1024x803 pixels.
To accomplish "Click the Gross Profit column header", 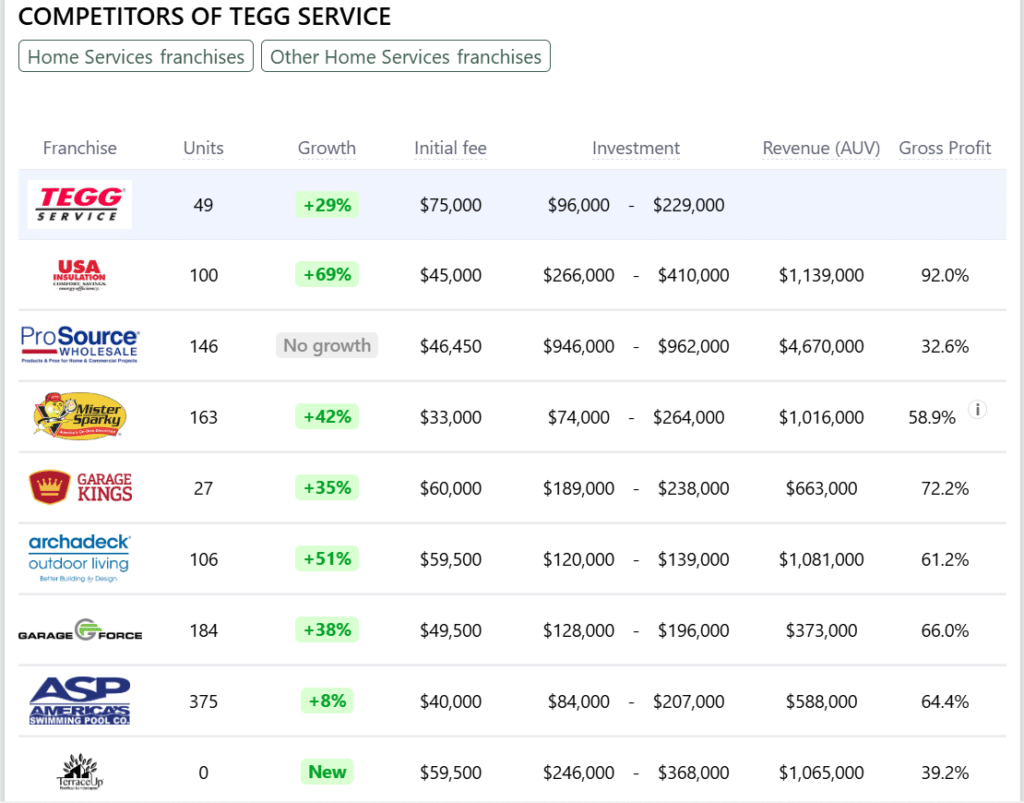I will [944, 148].
